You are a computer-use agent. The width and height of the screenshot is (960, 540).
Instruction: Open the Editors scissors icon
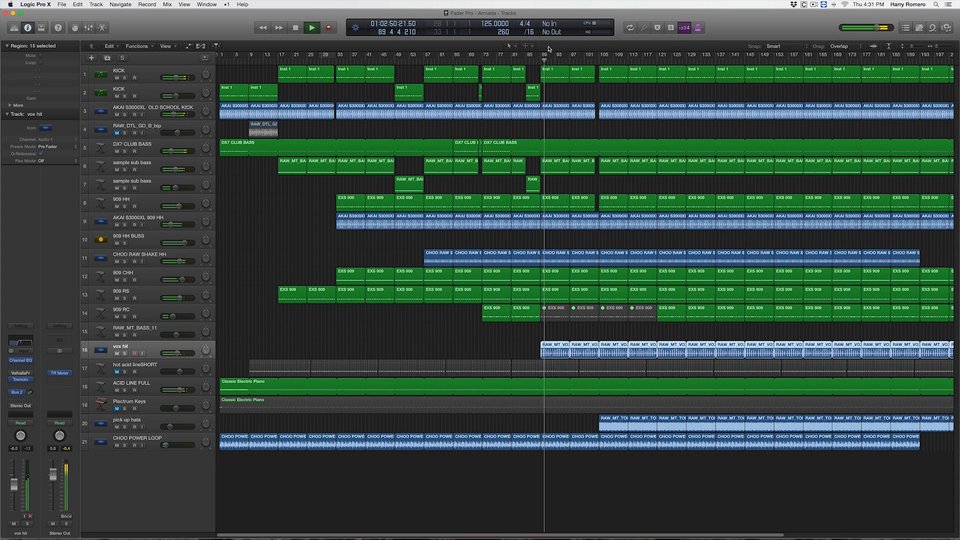coord(102,28)
